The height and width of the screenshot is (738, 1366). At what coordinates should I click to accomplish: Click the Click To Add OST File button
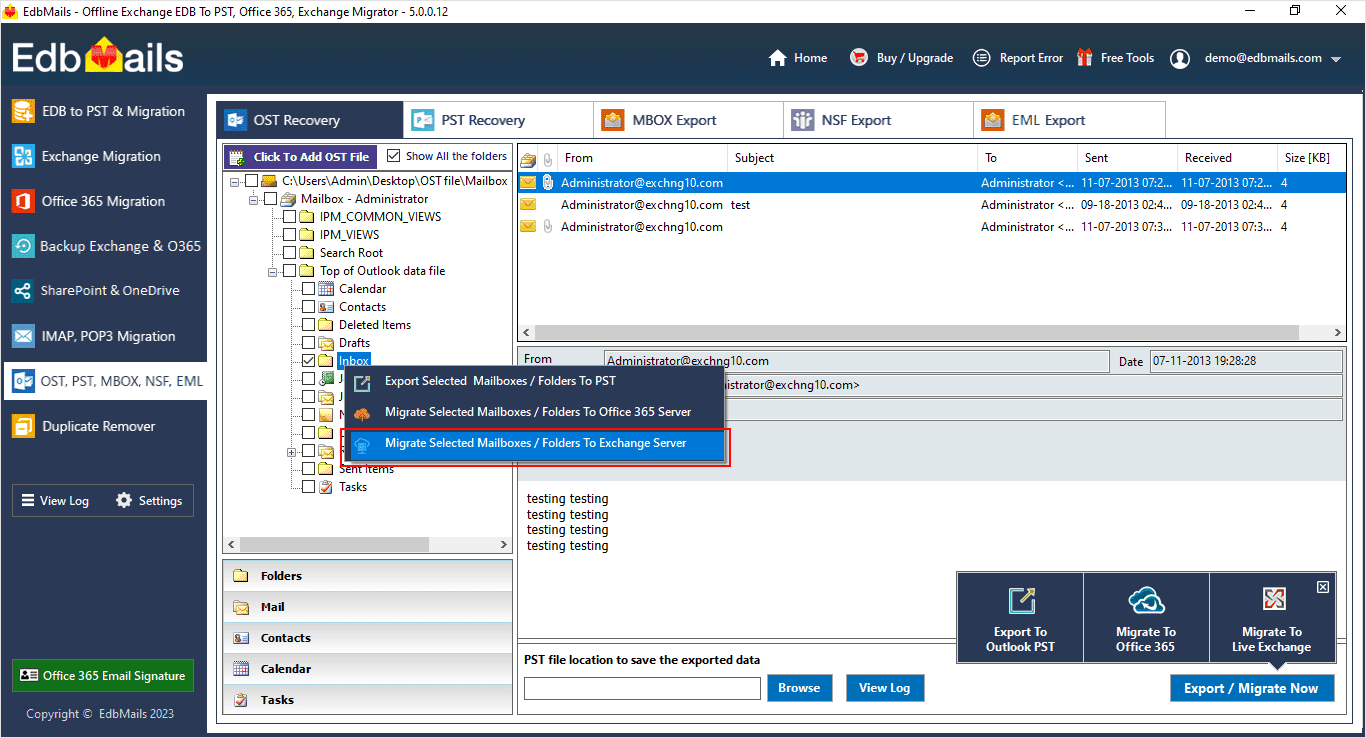(x=300, y=157)
